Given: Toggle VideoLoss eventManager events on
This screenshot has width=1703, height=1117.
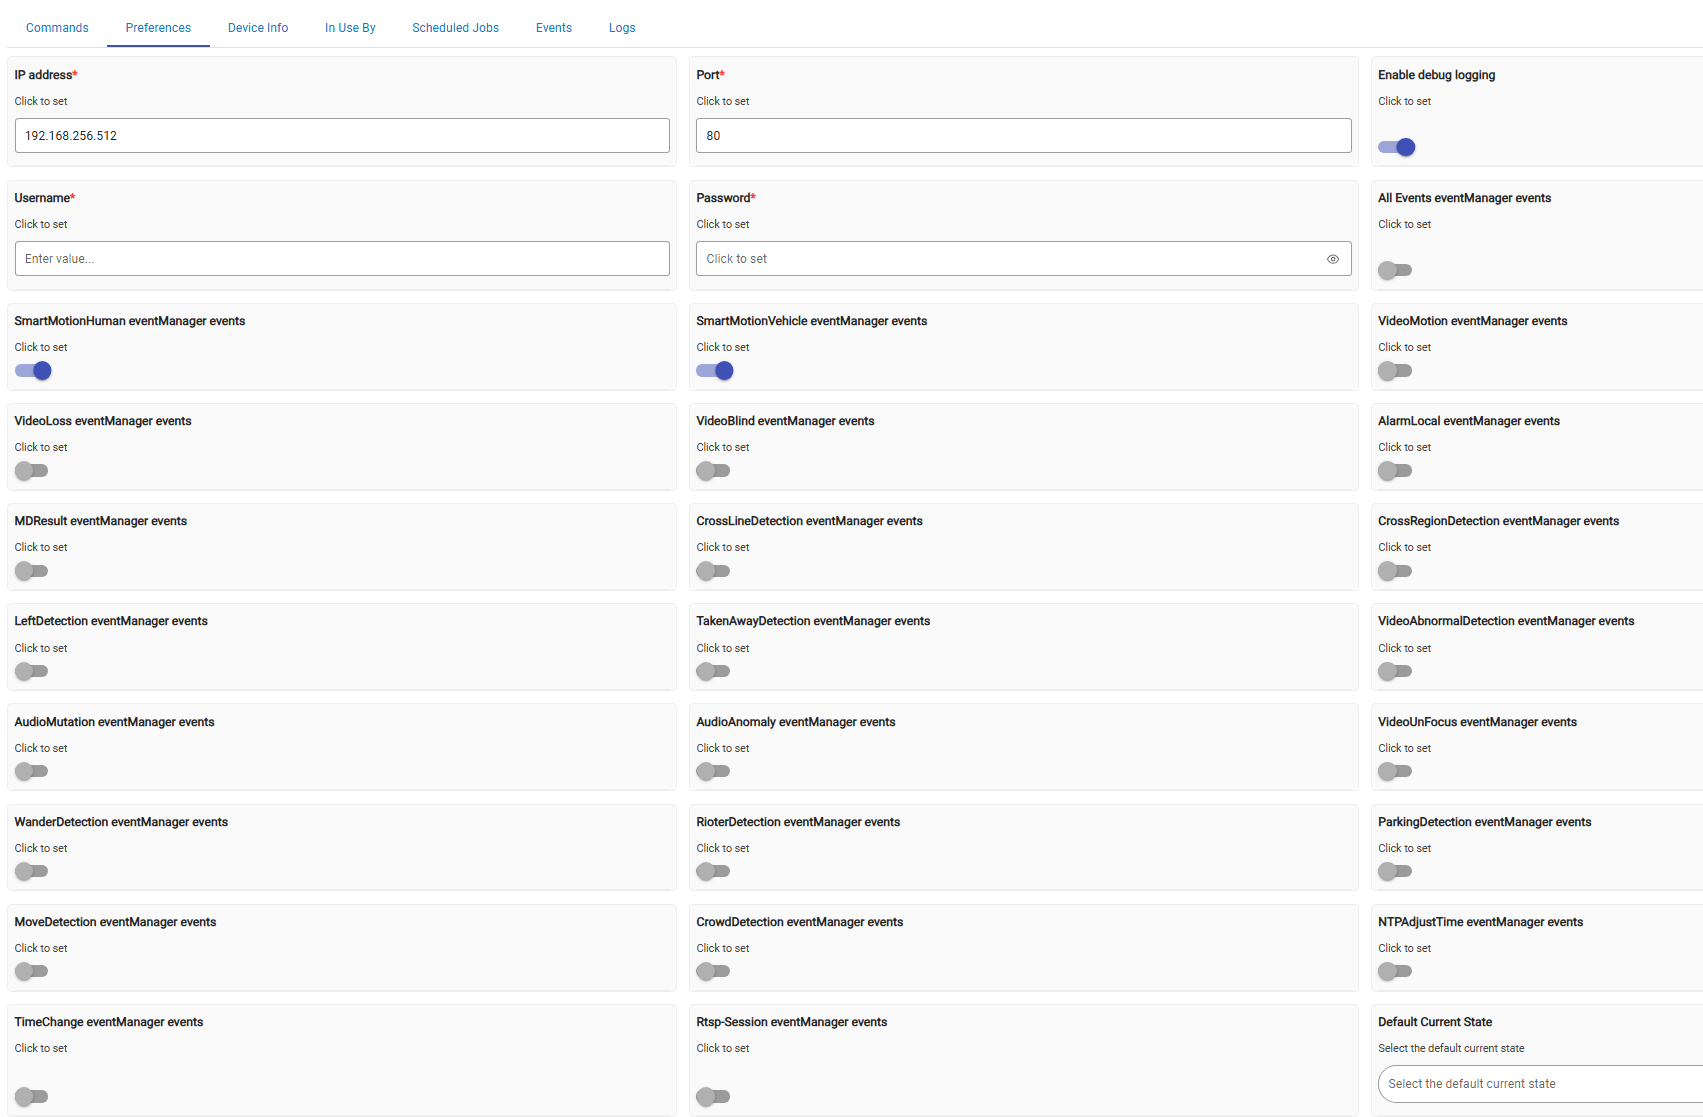Looking at the screenshot, I should 31,471.
